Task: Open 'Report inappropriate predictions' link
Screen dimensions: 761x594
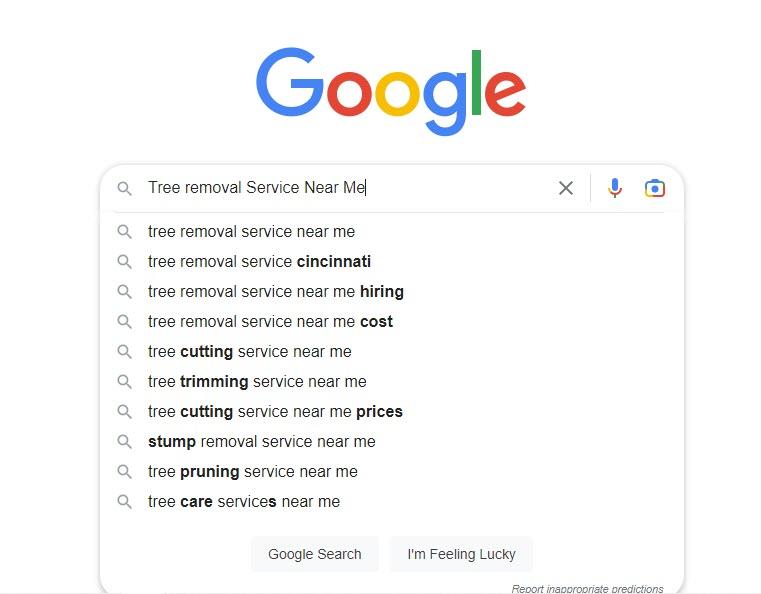Action: pos(587,589)
